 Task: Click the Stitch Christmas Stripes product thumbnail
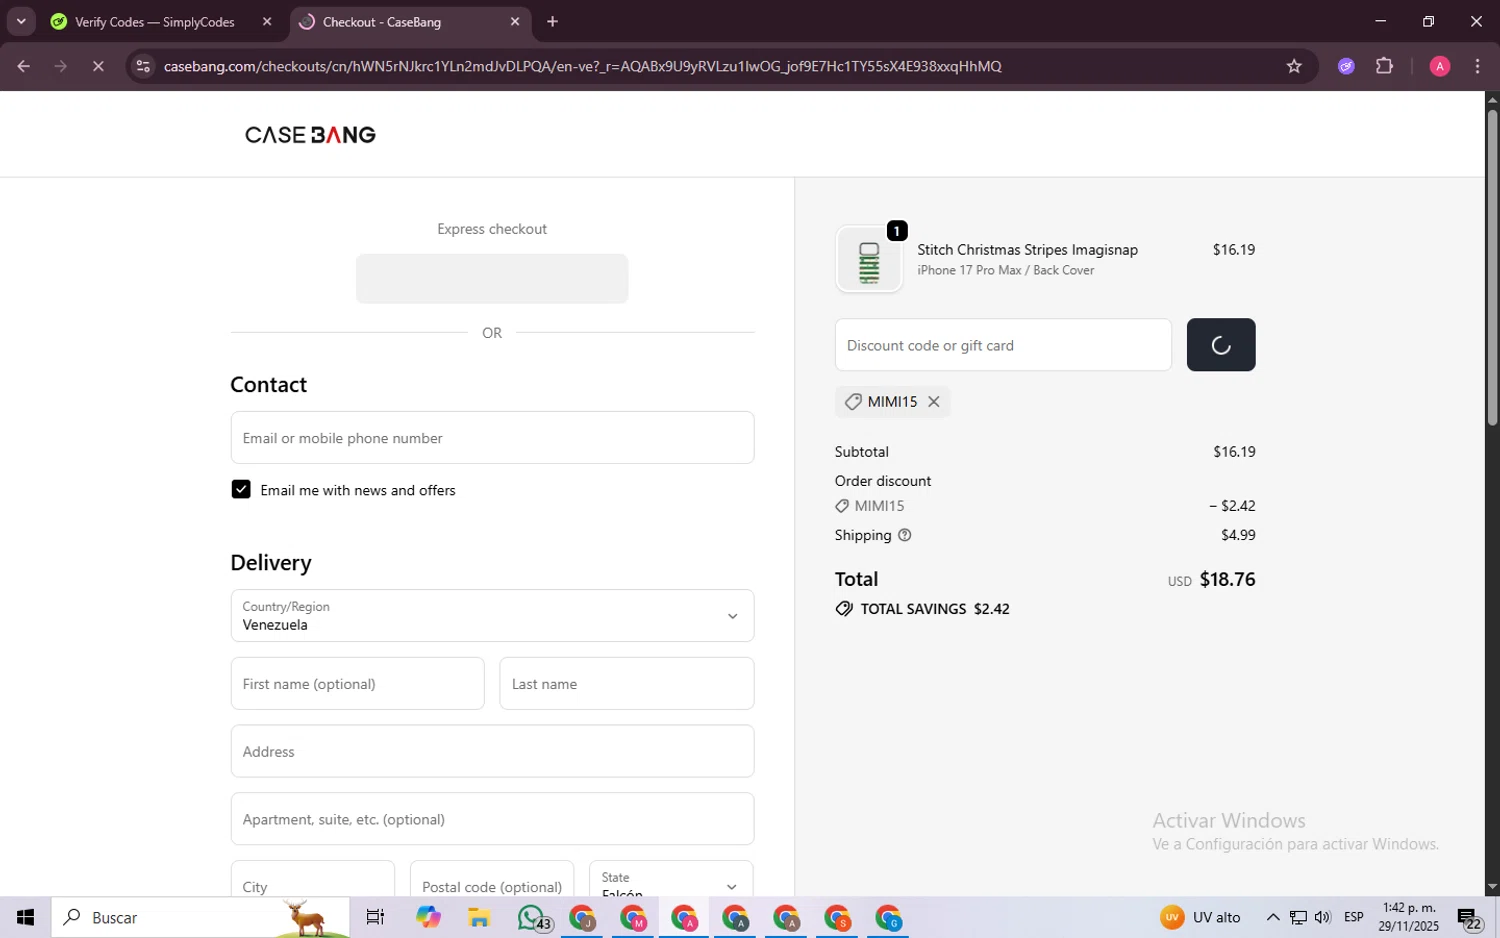point(869,260)
